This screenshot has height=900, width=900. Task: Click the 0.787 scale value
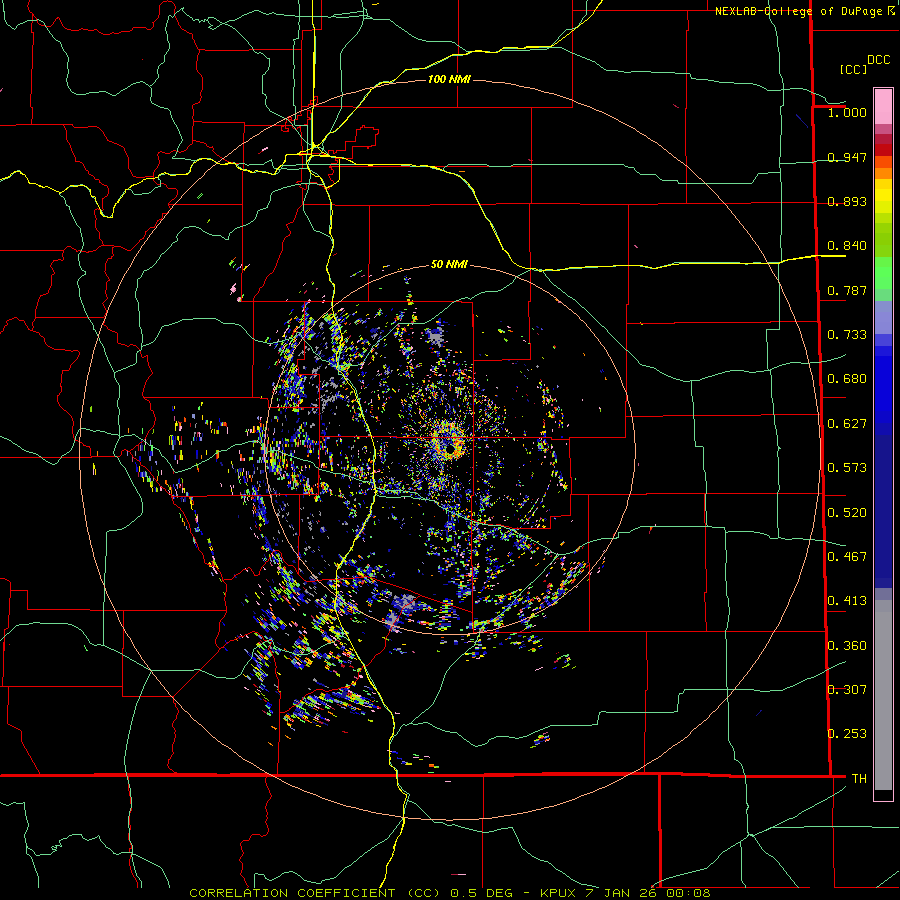(x=847, y=290)
